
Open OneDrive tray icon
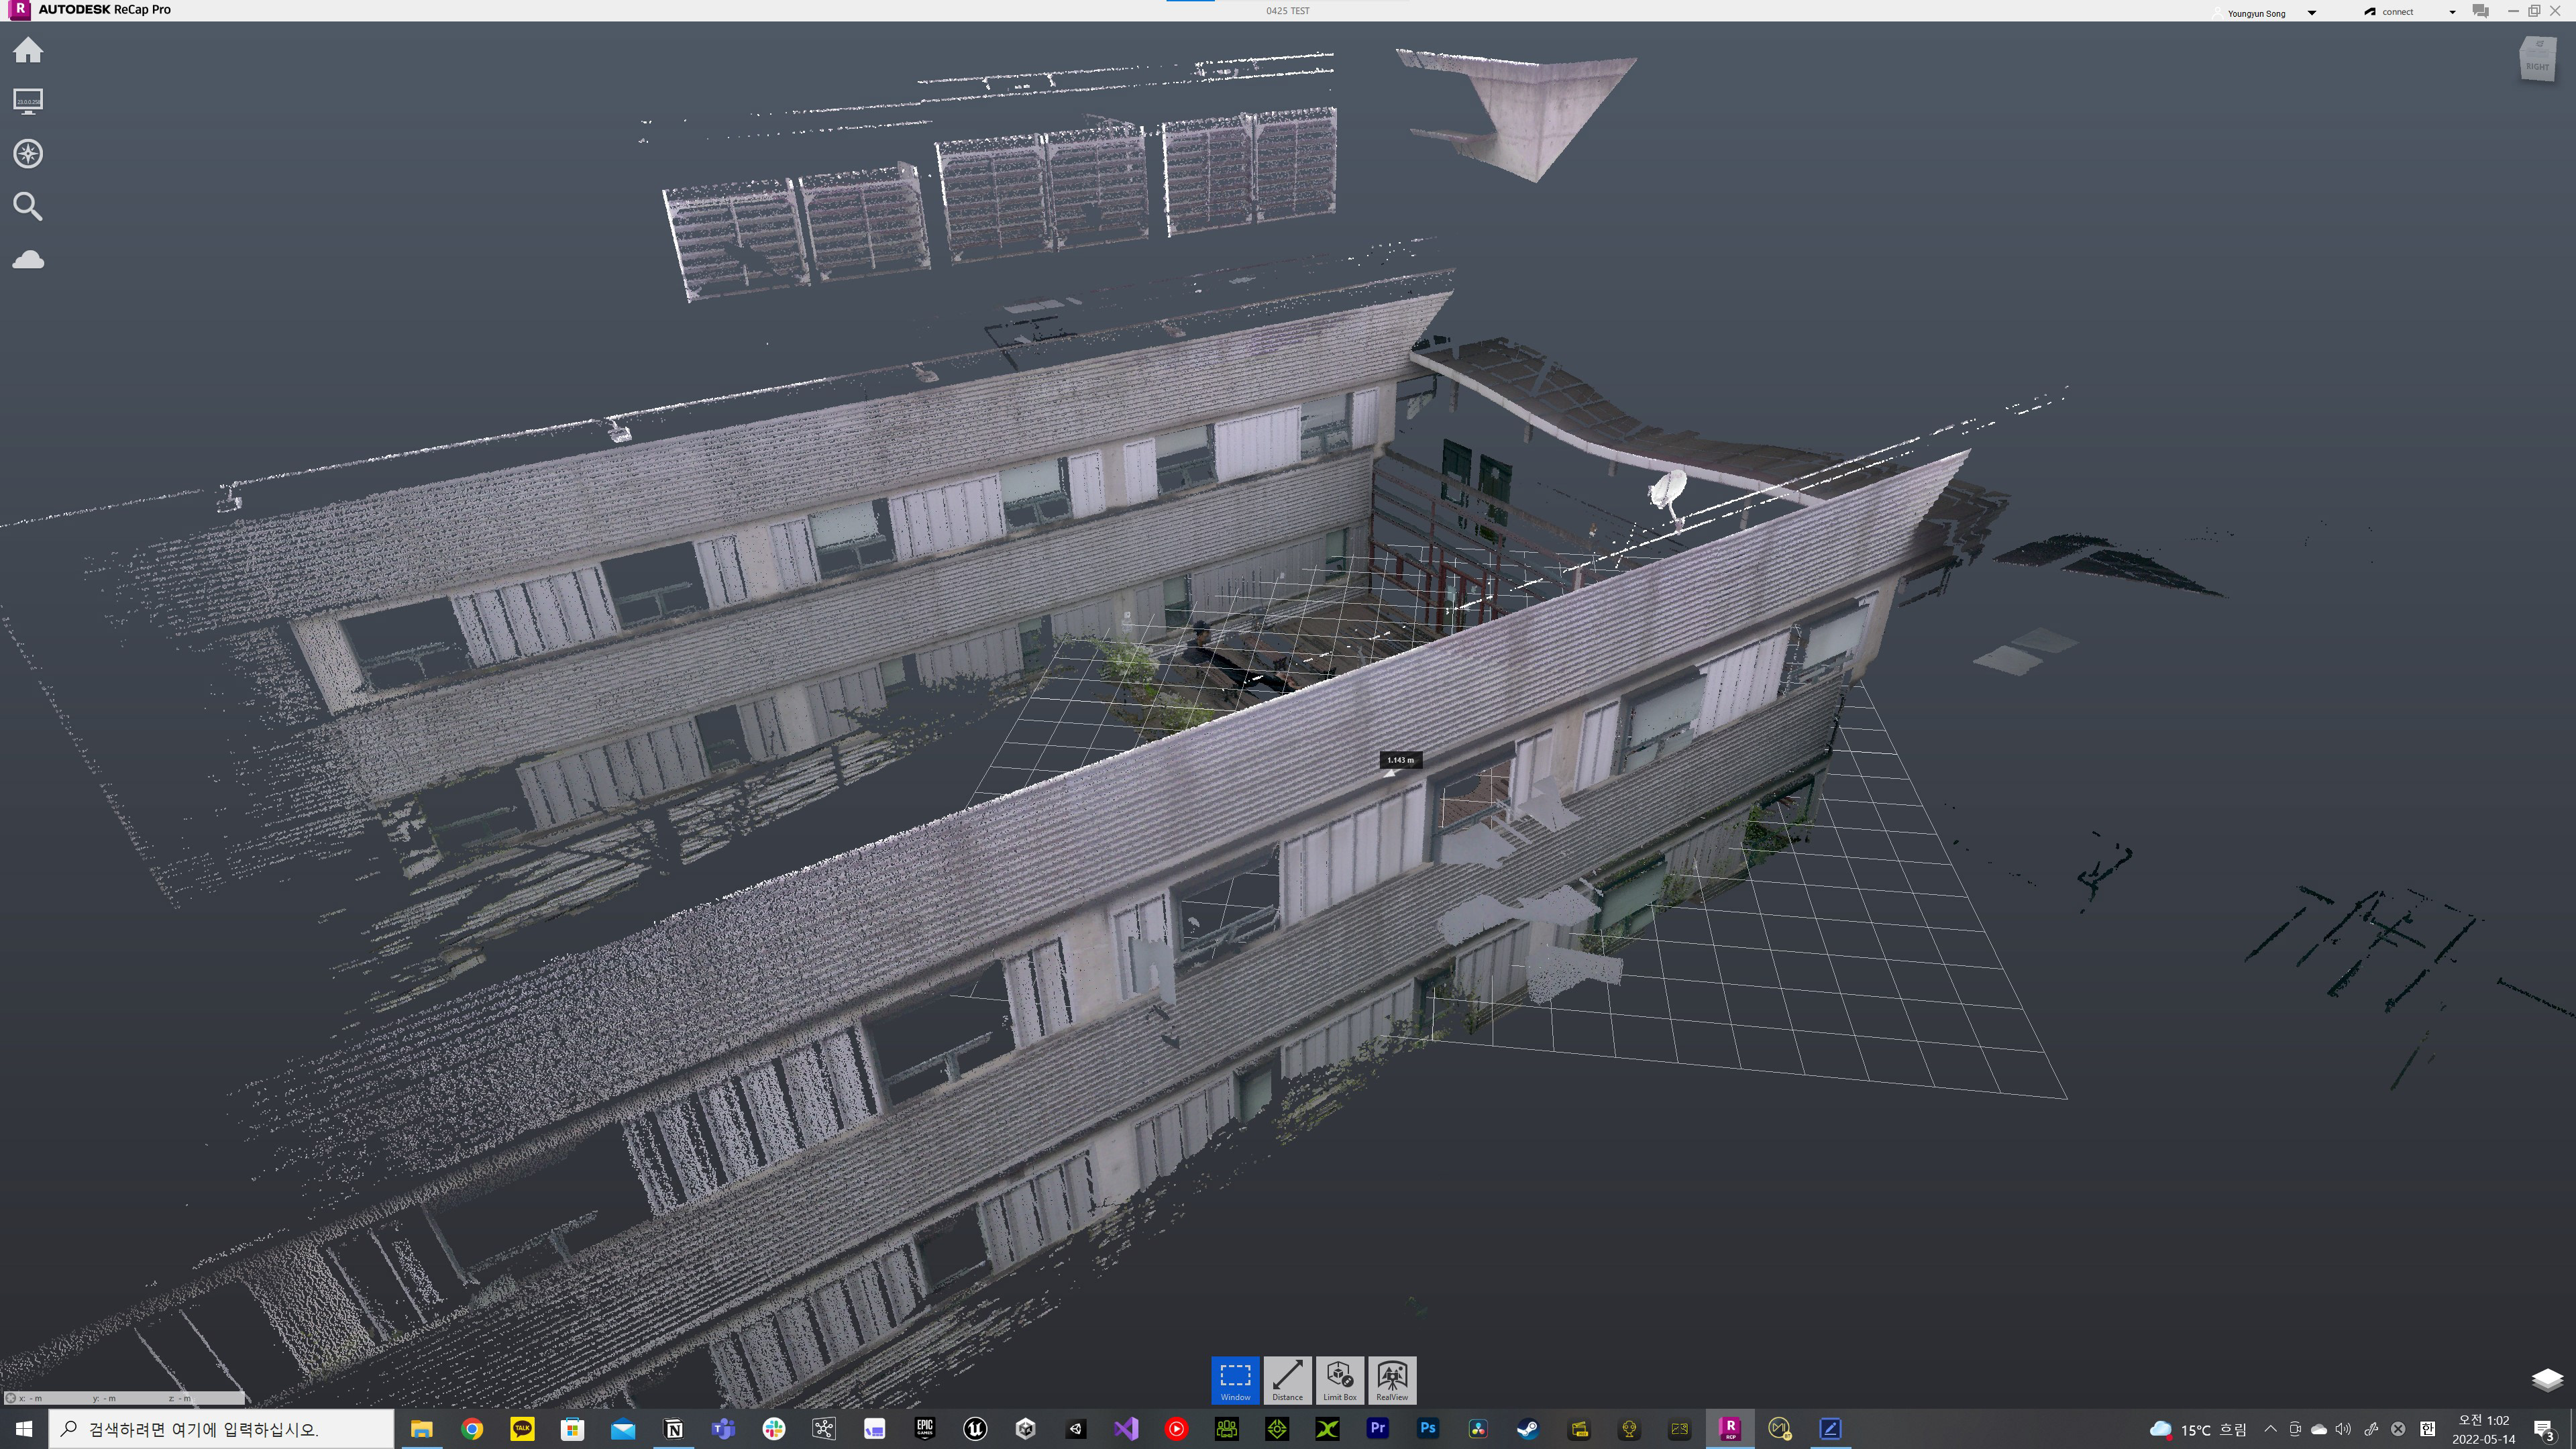click(x=2319, y=1429)
